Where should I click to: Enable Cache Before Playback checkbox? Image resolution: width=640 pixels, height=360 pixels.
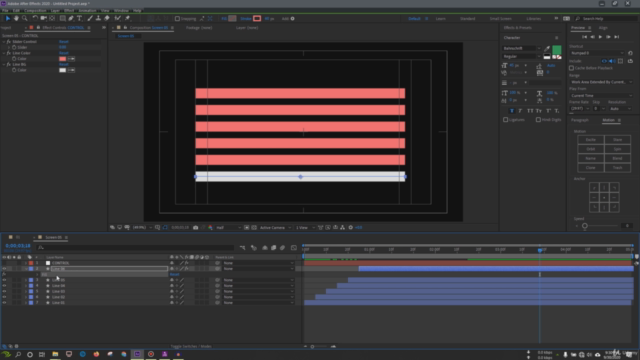coord(571,68)
